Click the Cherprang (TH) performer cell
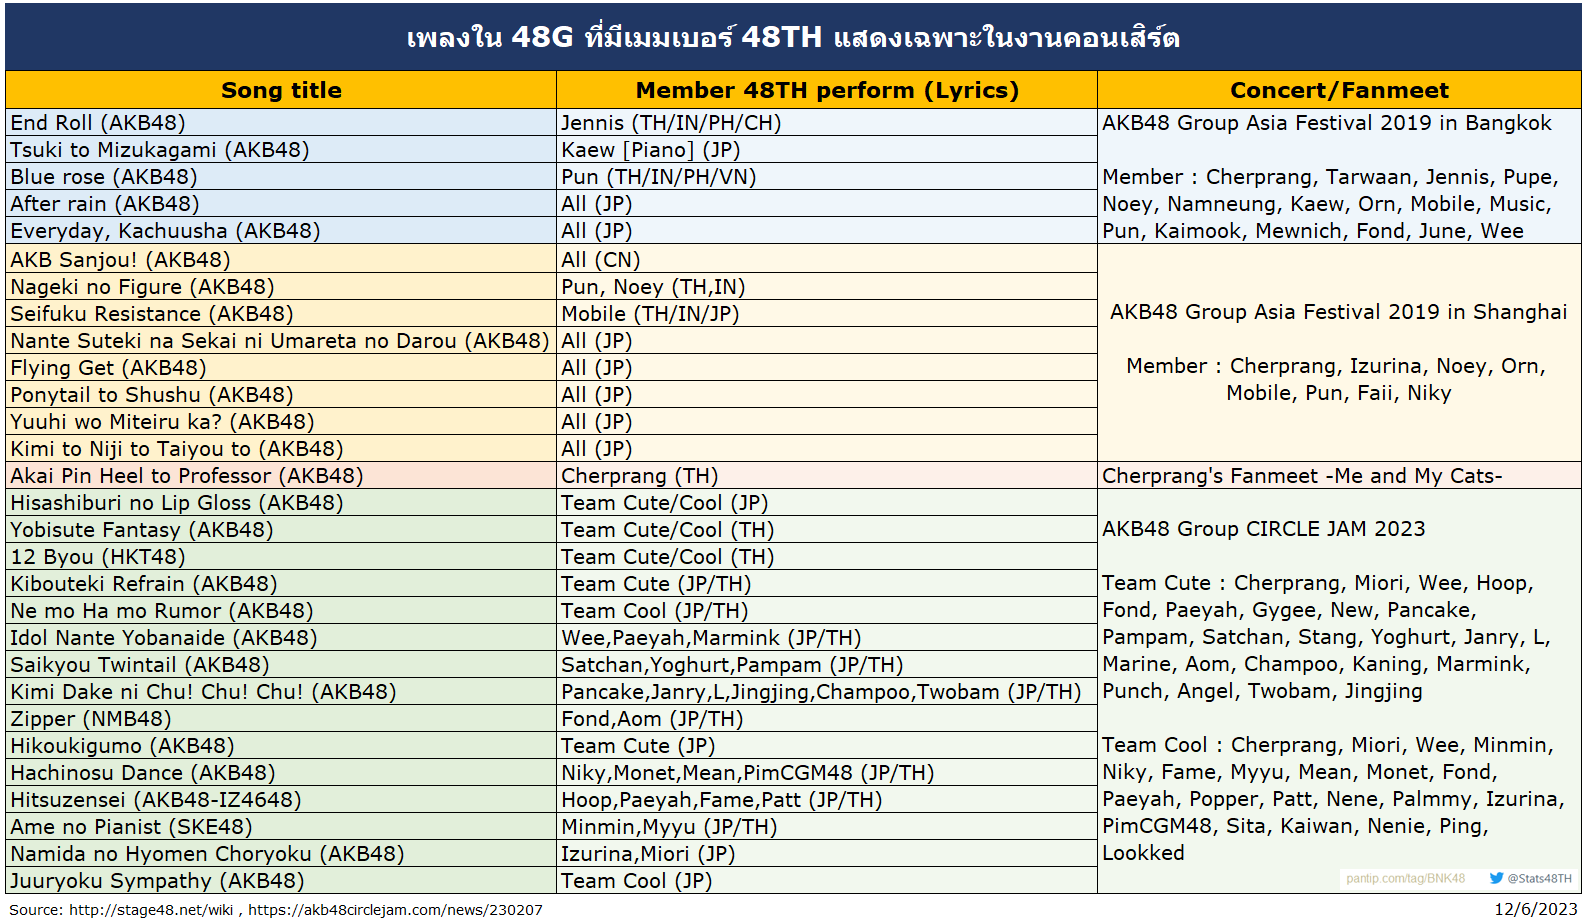 coord(827,476)
